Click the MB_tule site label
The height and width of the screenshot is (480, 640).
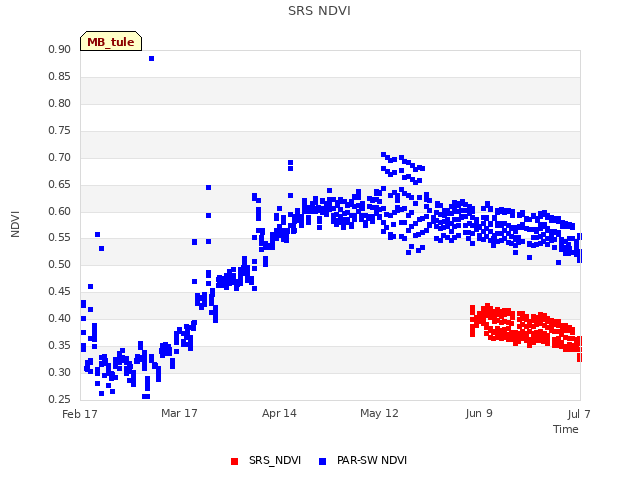(111, 42)
